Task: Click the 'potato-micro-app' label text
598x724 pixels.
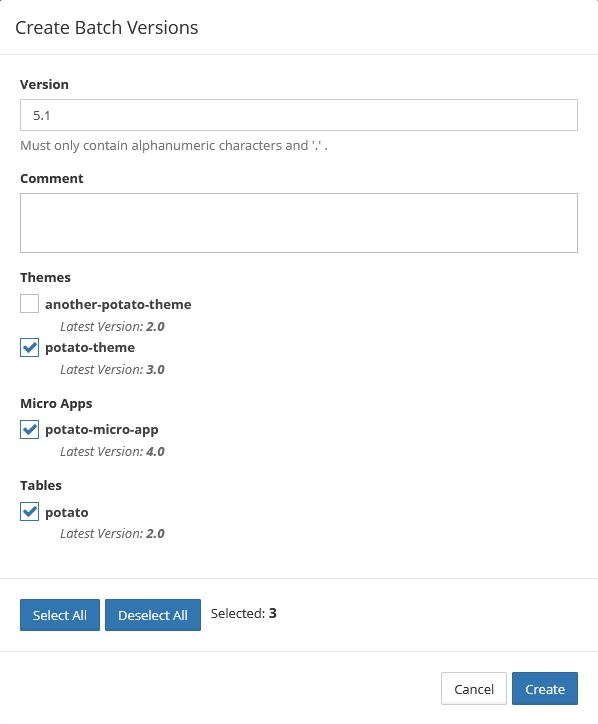Action: tap(102, 430)
